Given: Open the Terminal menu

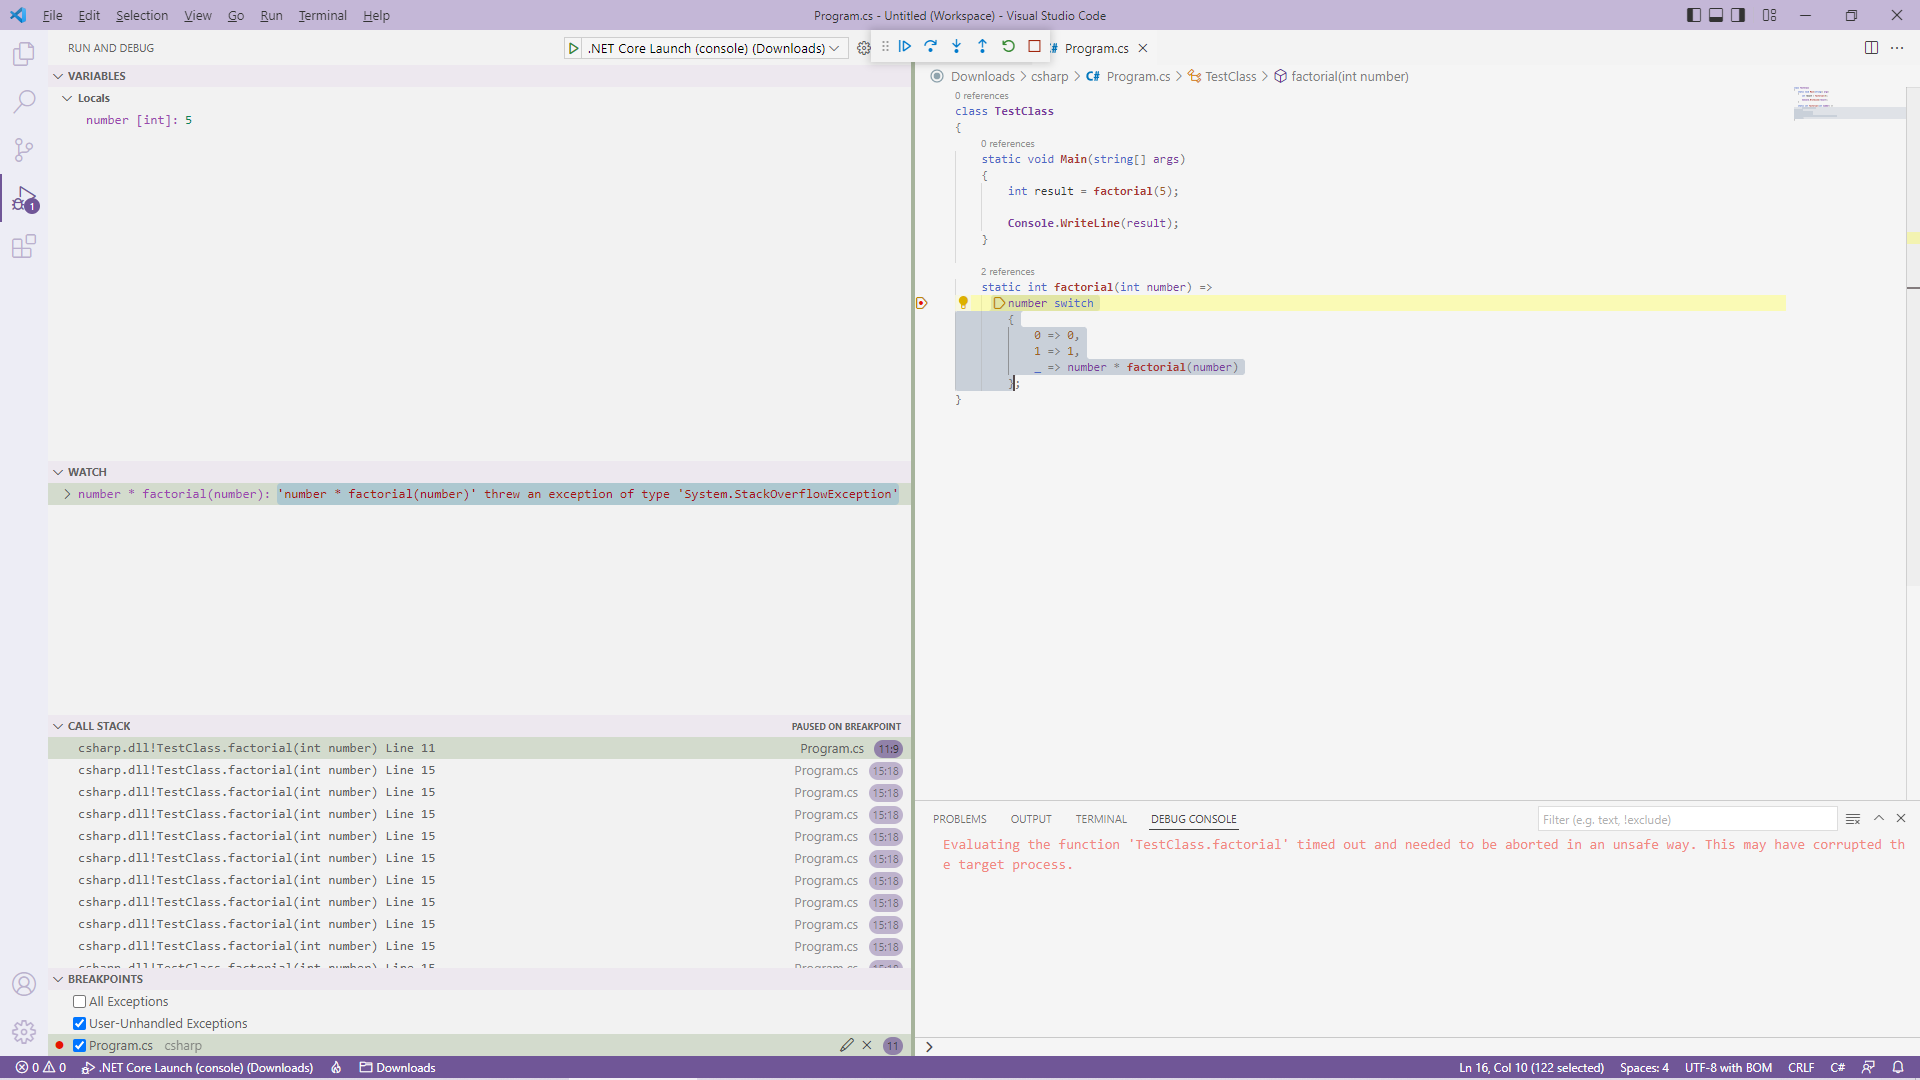Looking at the screenshot, I should tap(322, 15).
